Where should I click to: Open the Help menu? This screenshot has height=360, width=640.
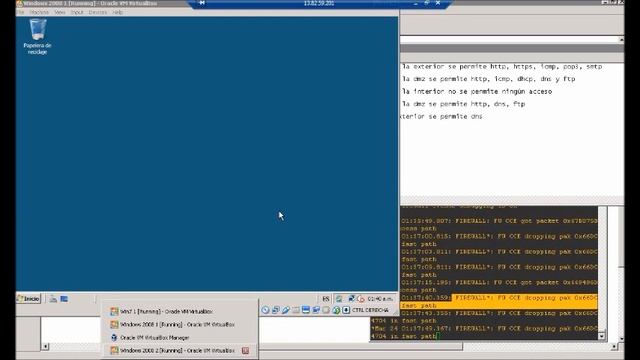pos(118,12)
